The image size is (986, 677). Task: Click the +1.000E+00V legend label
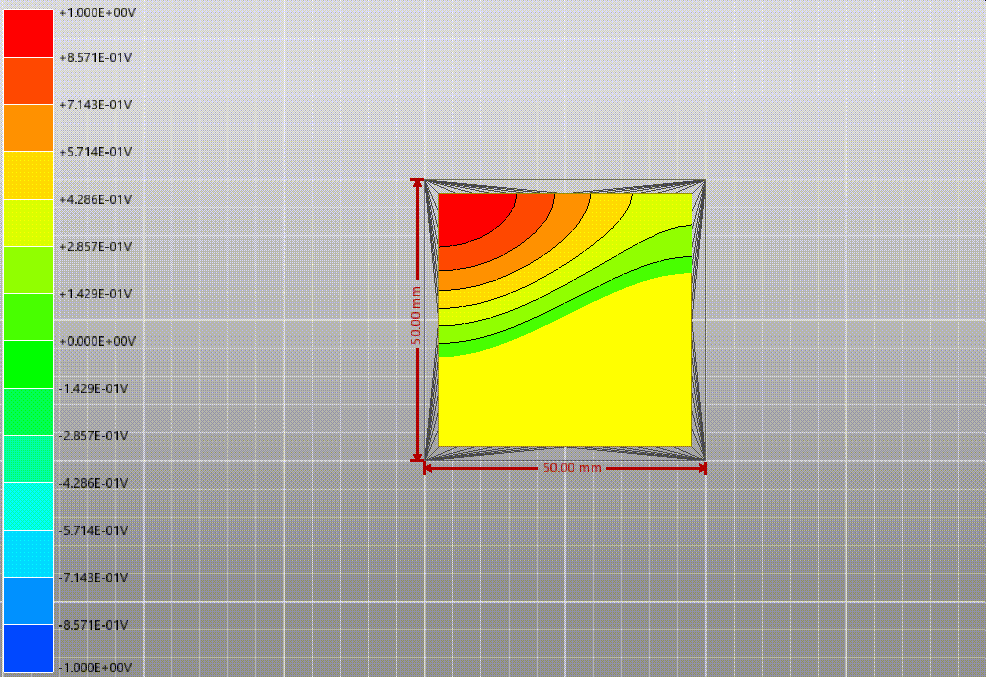point(97,13)
